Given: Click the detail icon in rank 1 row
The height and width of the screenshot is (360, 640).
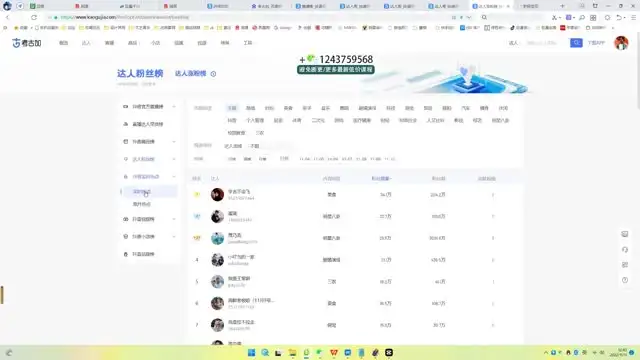Looking at the screenshot, I should pos(493,195).
